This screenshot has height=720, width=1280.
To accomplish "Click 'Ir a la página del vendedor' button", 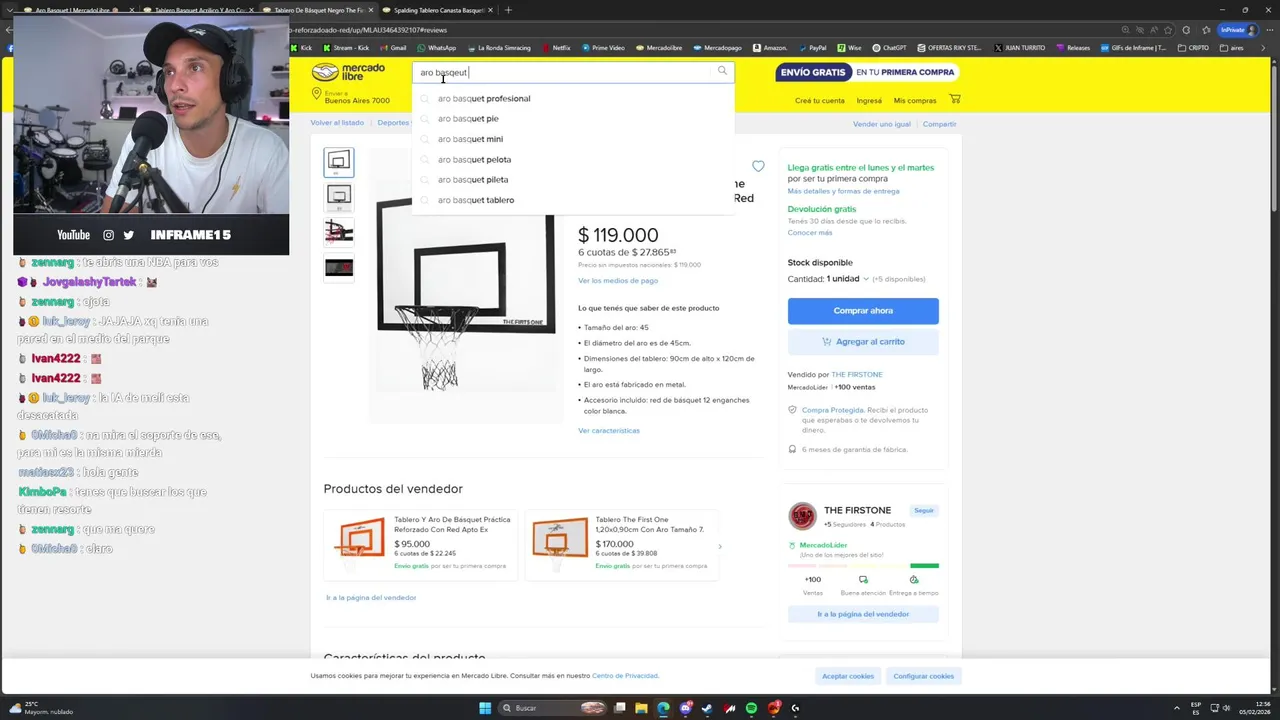I will (x=863, y=614).
